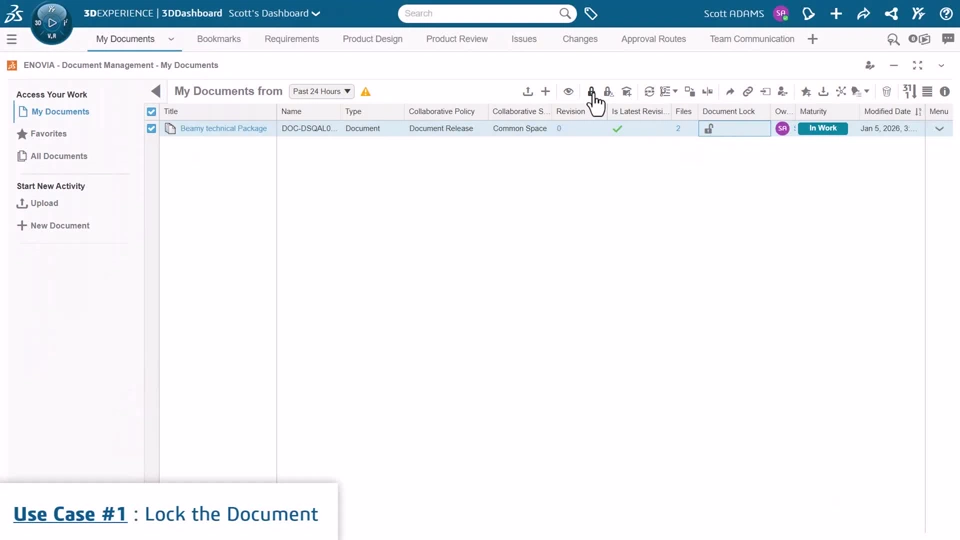The width and height of the screenshot is (960, 540).
Task: Click the chat bubble icon under top bar
Action: (x=948, y=39)
